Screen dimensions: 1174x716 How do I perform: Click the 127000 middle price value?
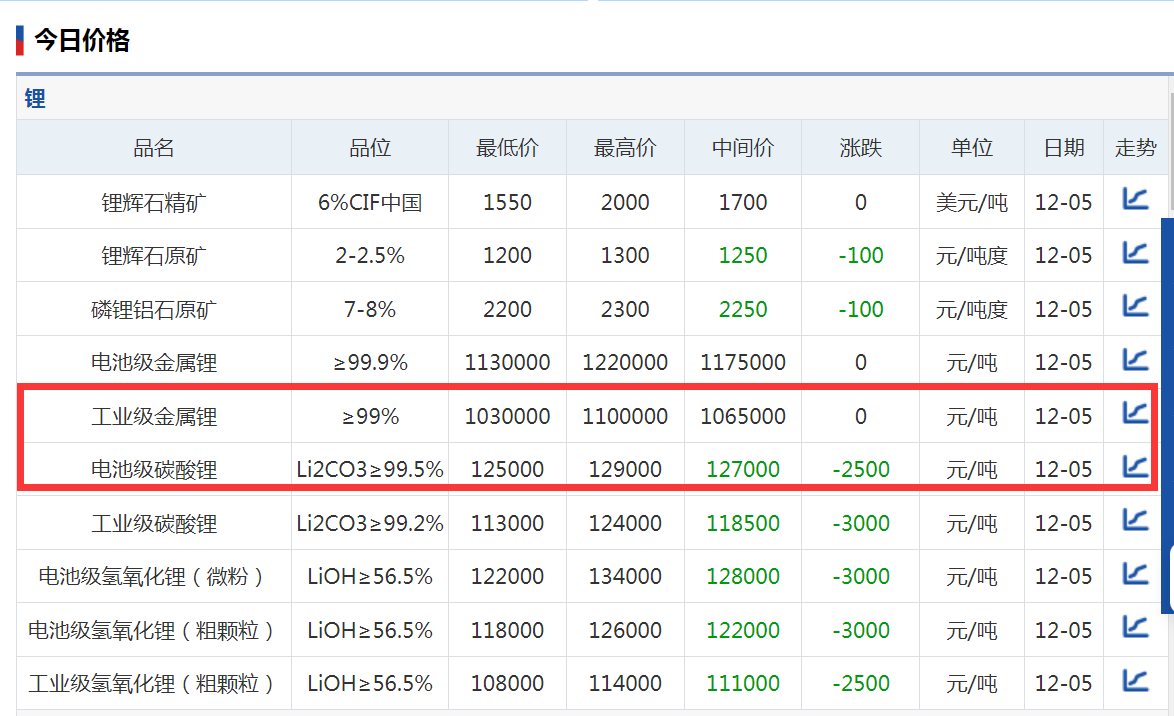tap(743, 470)
